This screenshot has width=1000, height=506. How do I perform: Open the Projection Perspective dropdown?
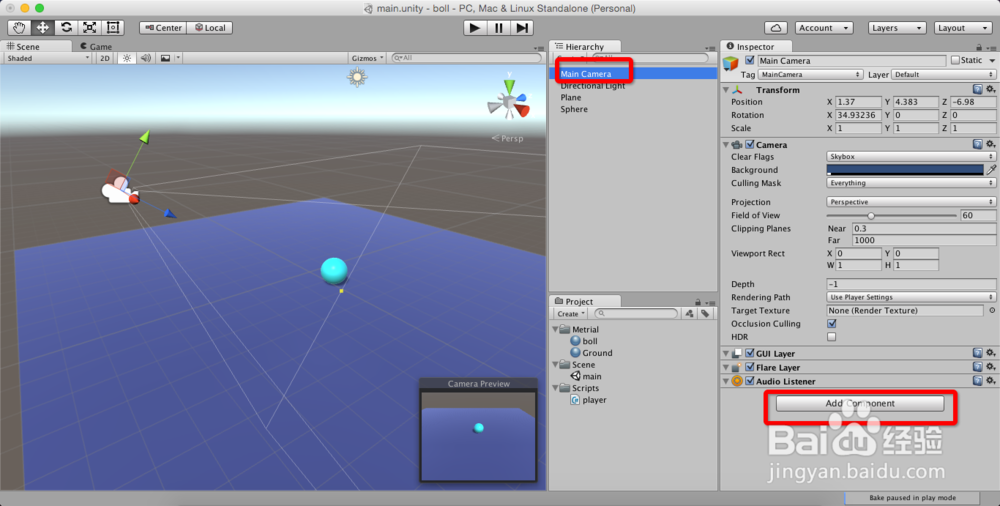pos(911,202)
